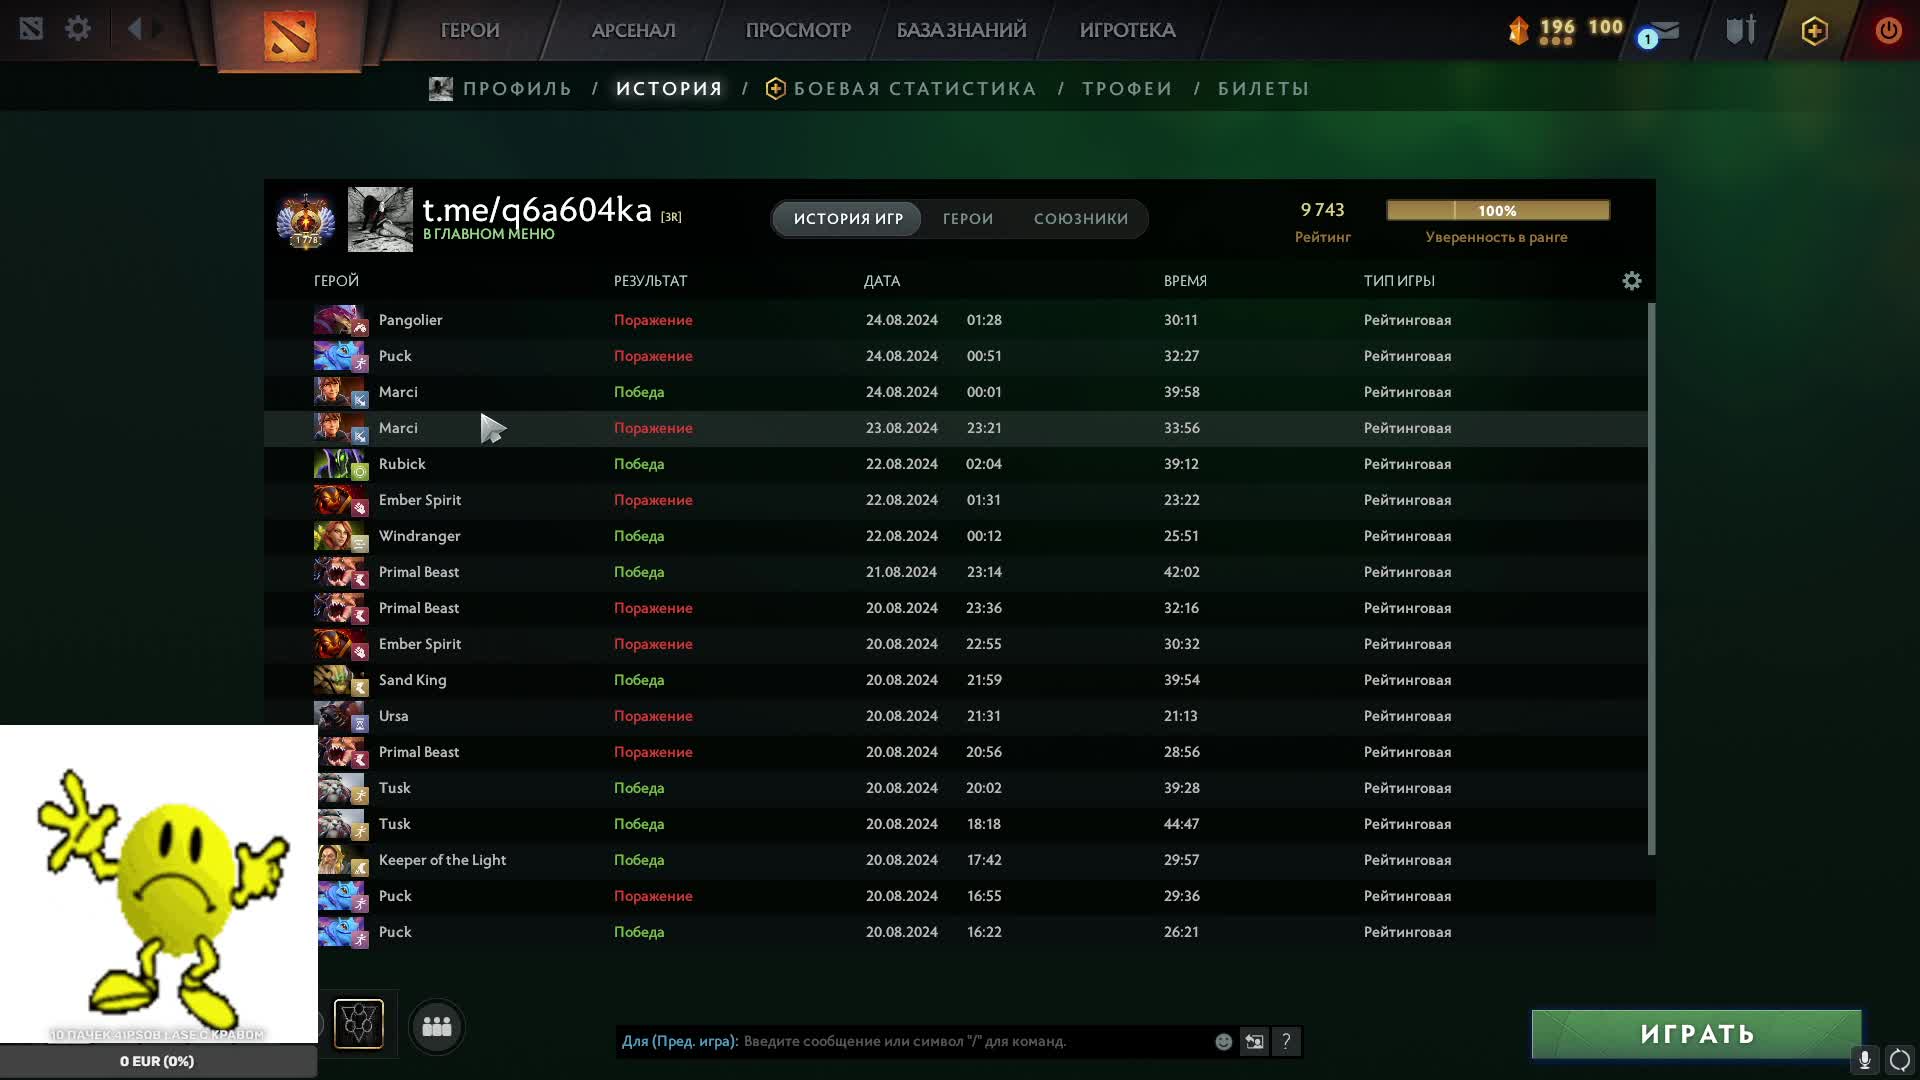Viewport: 1920px width, 1080px height.
Task: Open the ГЕРОИ top menu
Action: [470, 30]
